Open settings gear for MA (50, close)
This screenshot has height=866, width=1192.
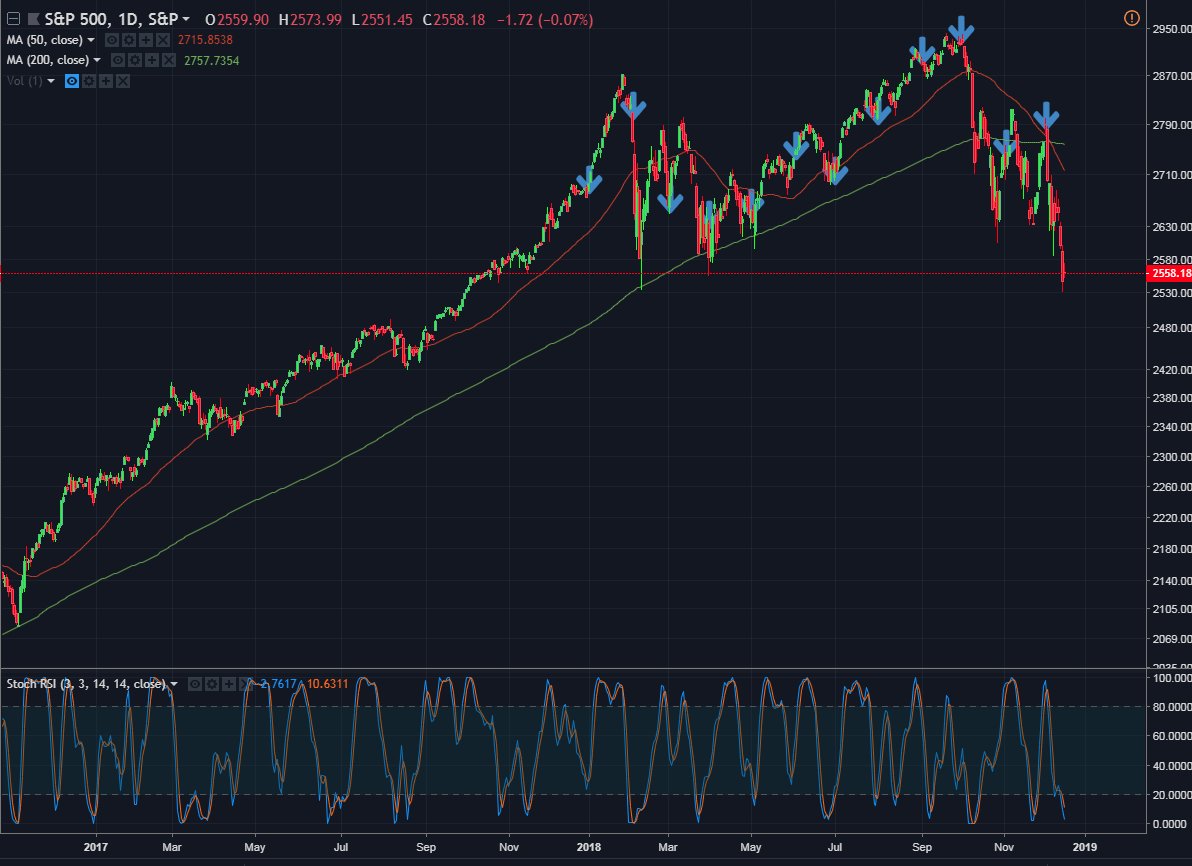[x=128, y=40]
